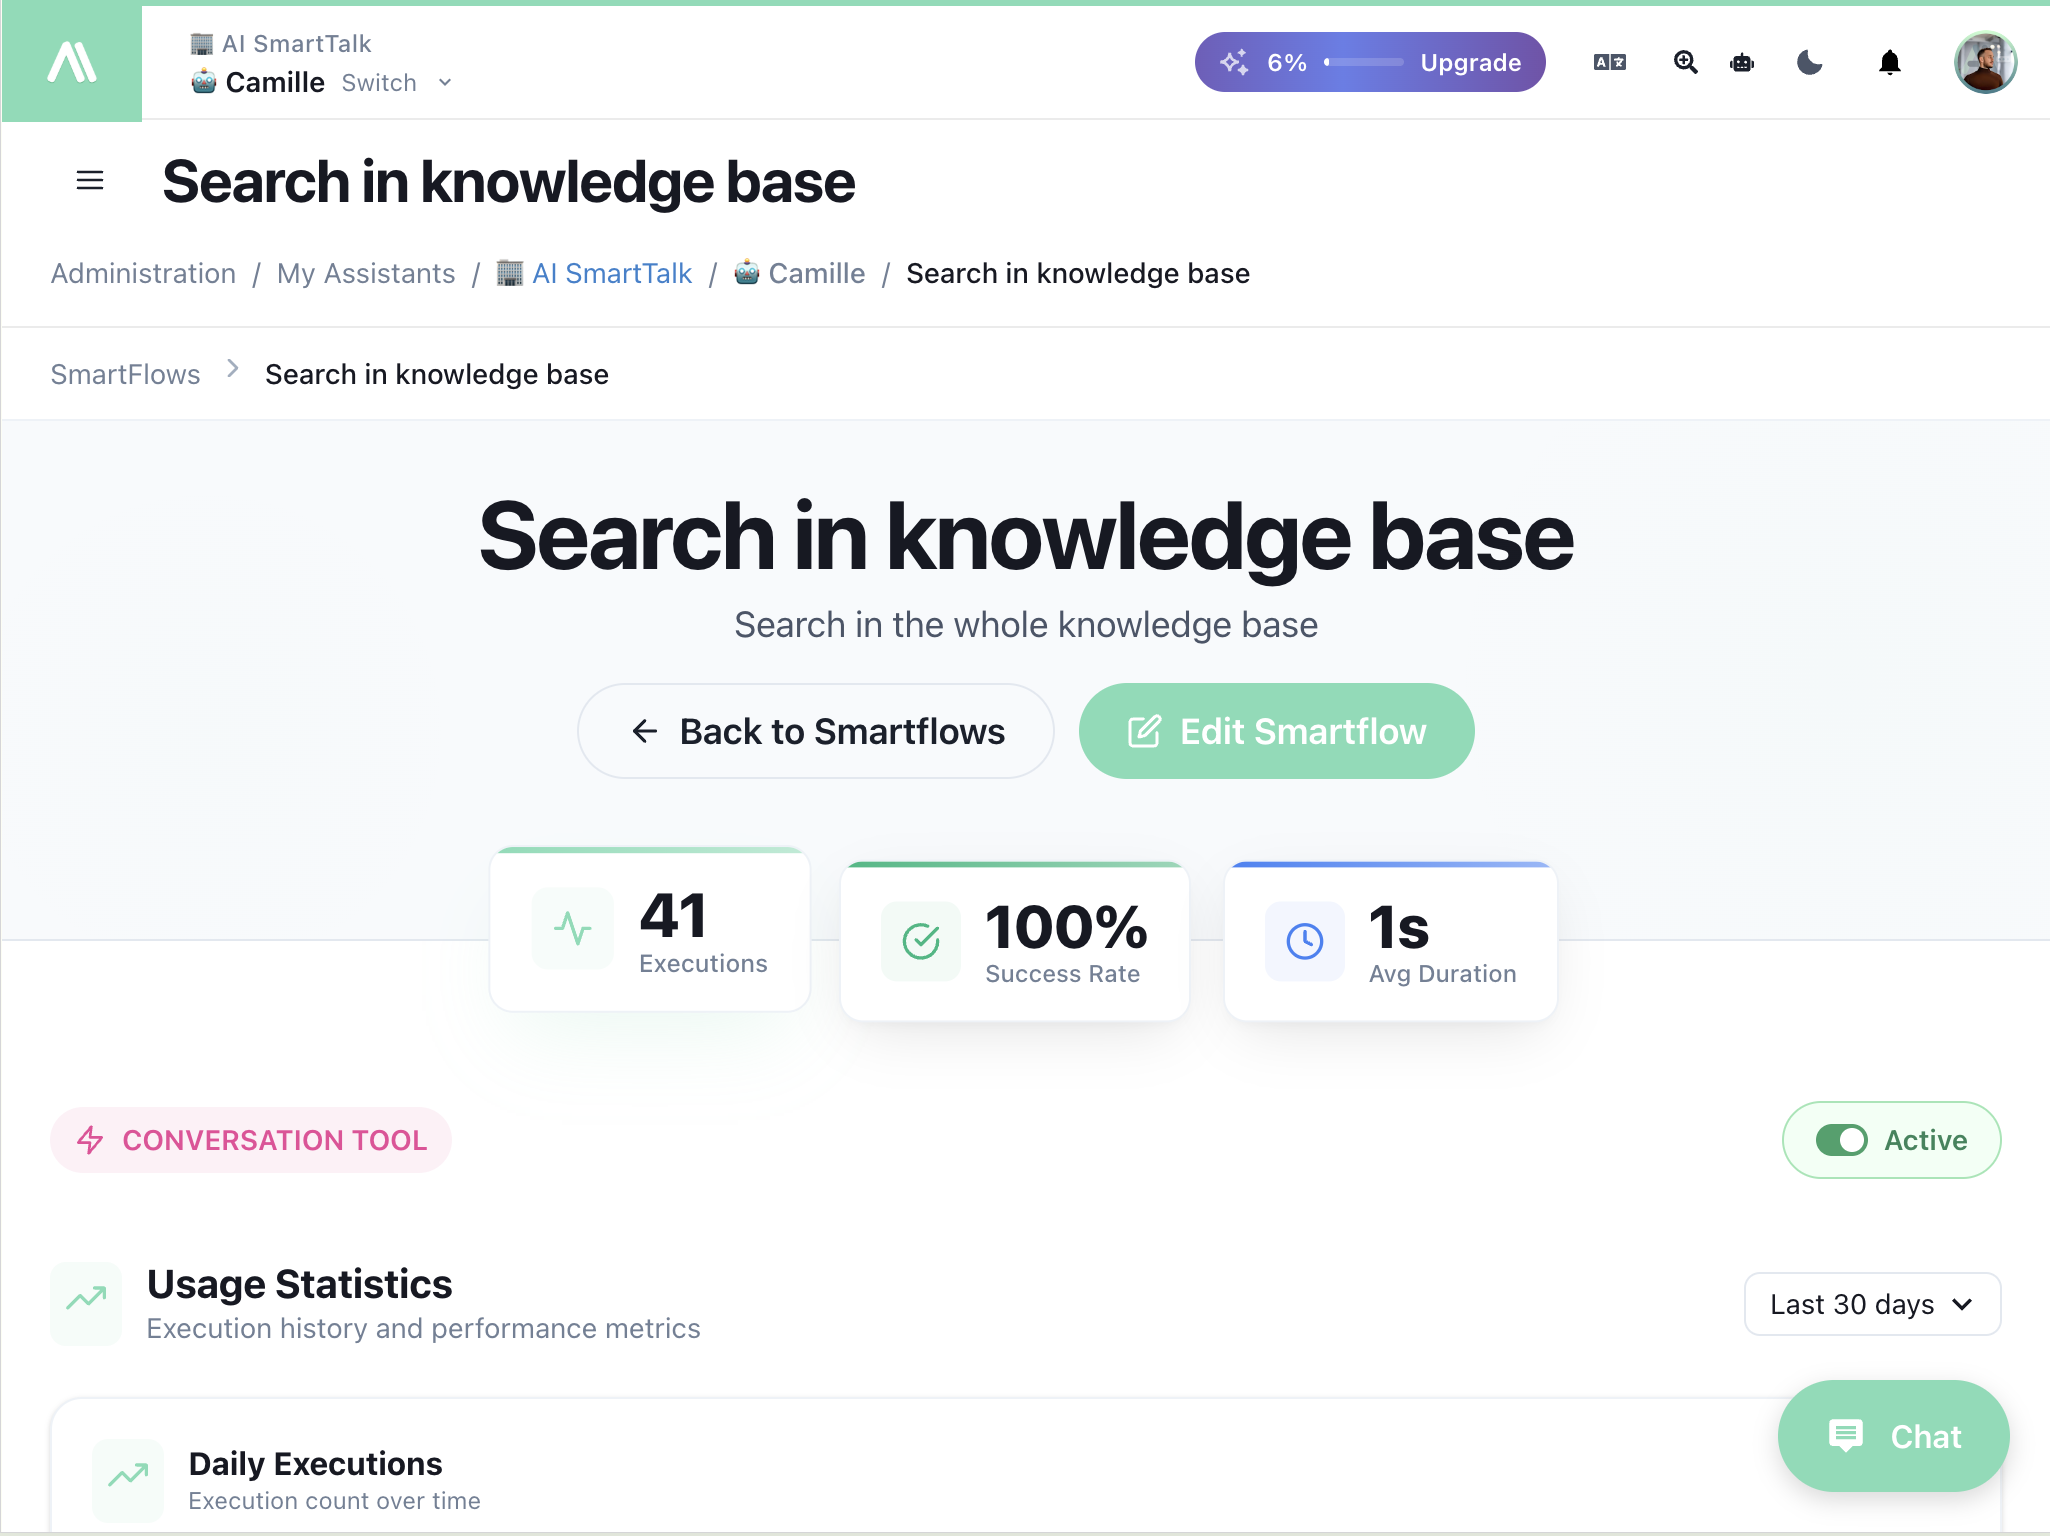Open the hamburger menu

pos(90,180)
